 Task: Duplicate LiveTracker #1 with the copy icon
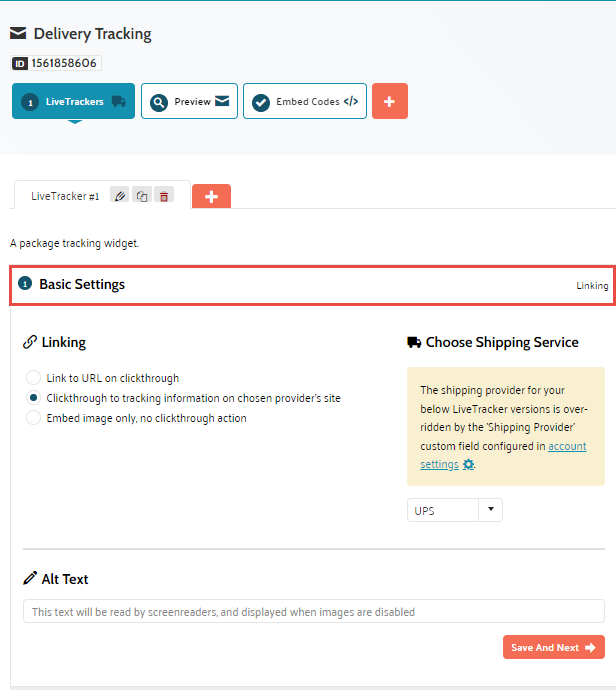(142, 196)
